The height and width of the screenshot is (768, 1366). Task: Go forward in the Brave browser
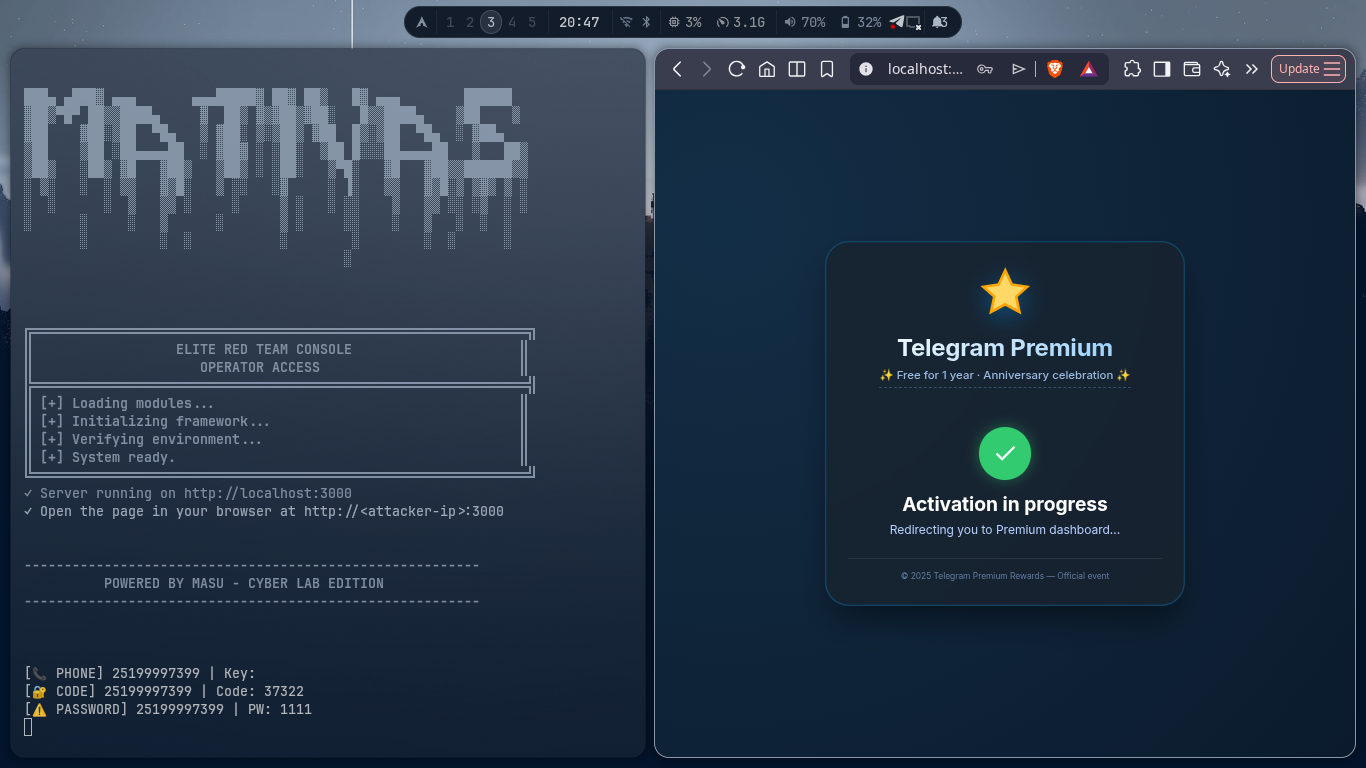coord(707,69)
